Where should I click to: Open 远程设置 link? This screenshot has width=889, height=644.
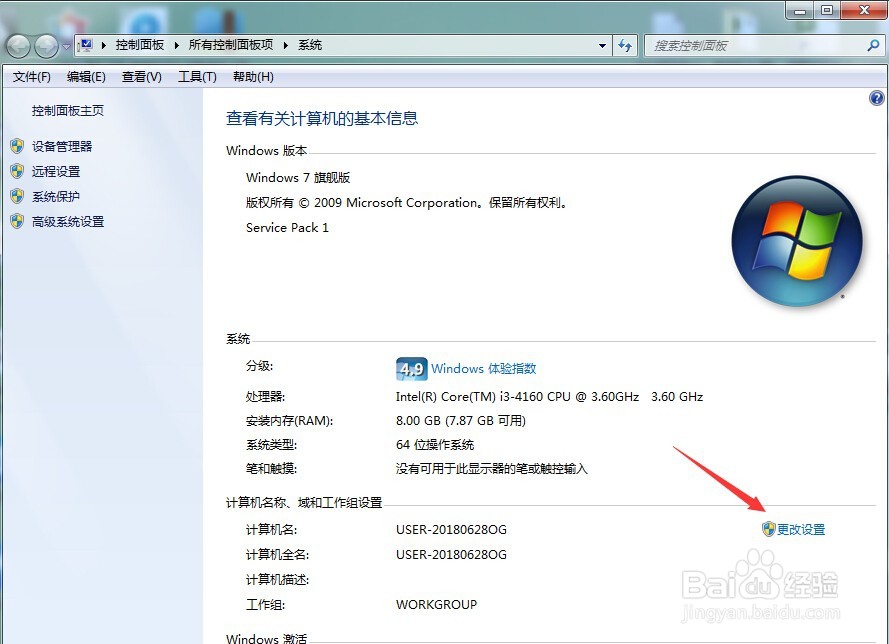[x=56, y=171]
